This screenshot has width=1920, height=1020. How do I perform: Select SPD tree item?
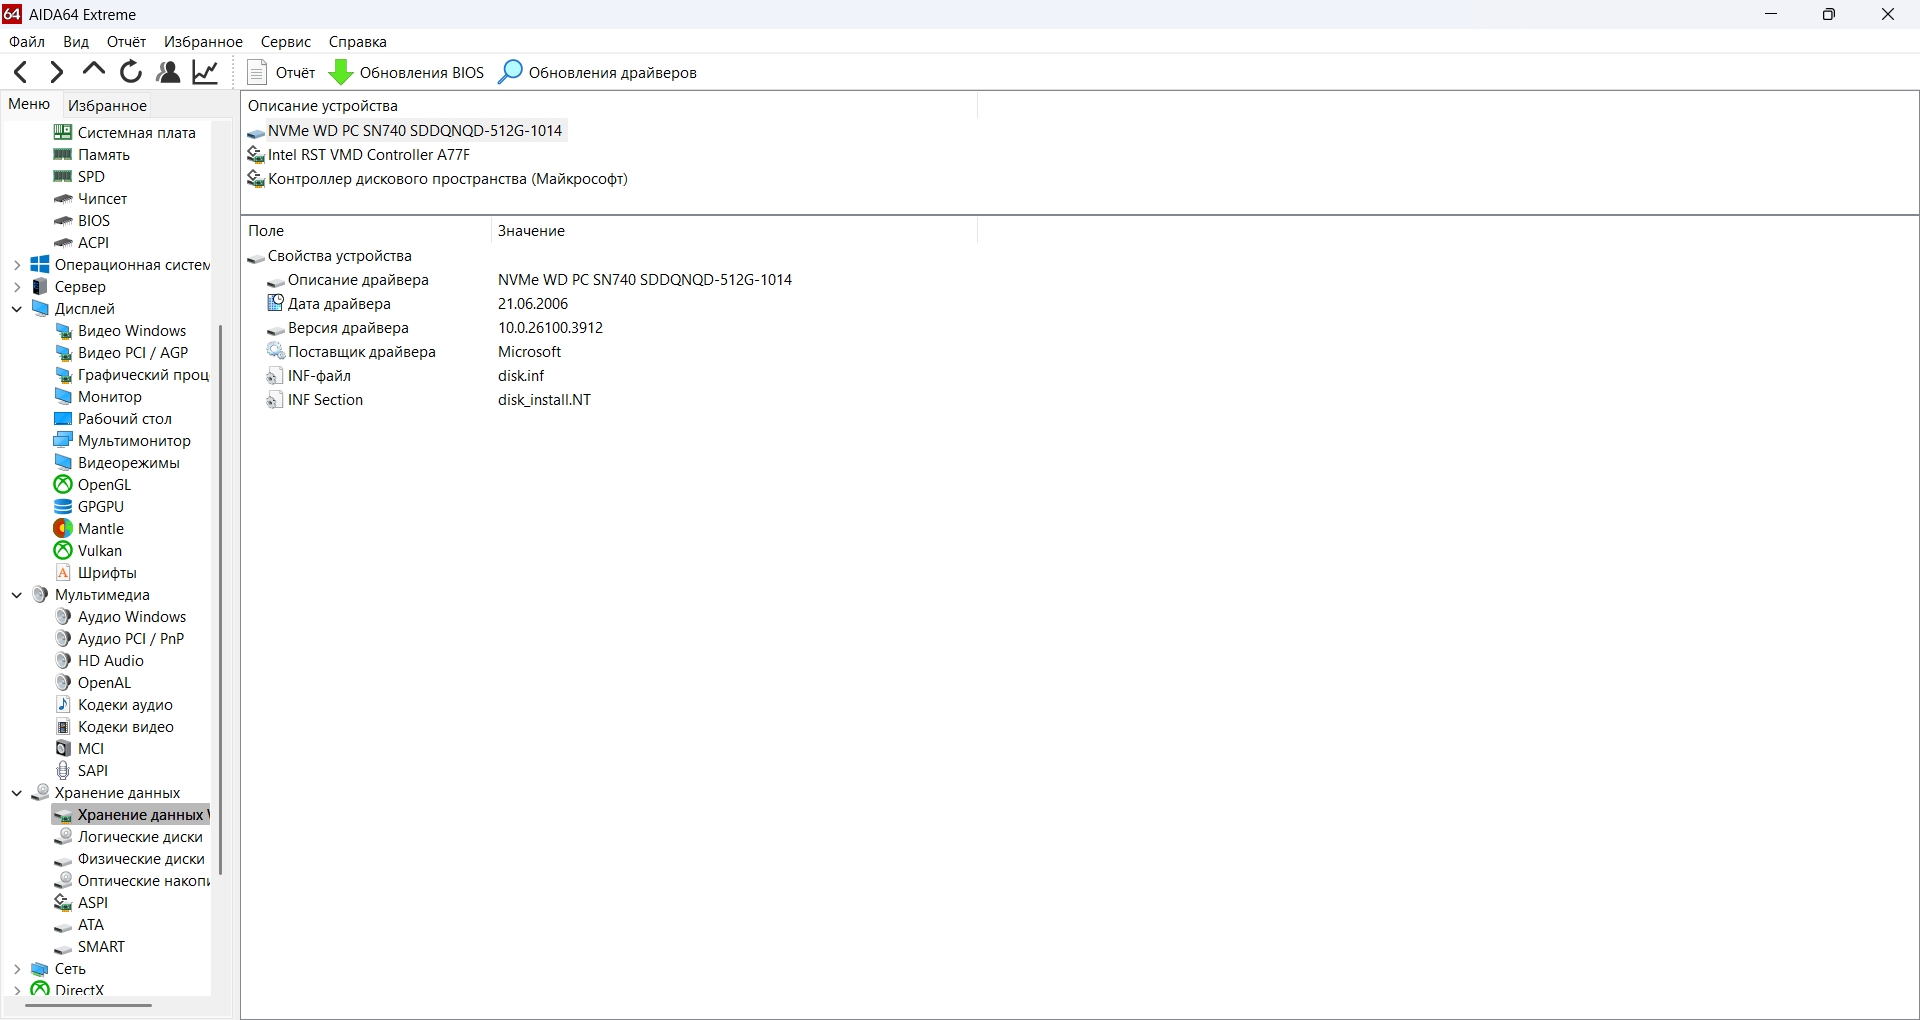point(79,177)
